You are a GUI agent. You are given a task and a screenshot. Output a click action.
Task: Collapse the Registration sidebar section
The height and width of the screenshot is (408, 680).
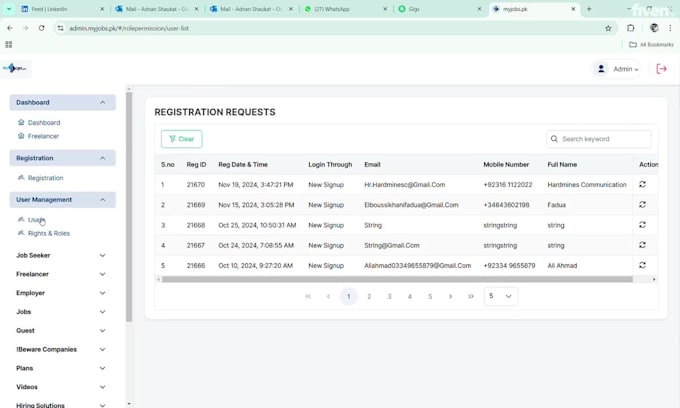[62, 158]
